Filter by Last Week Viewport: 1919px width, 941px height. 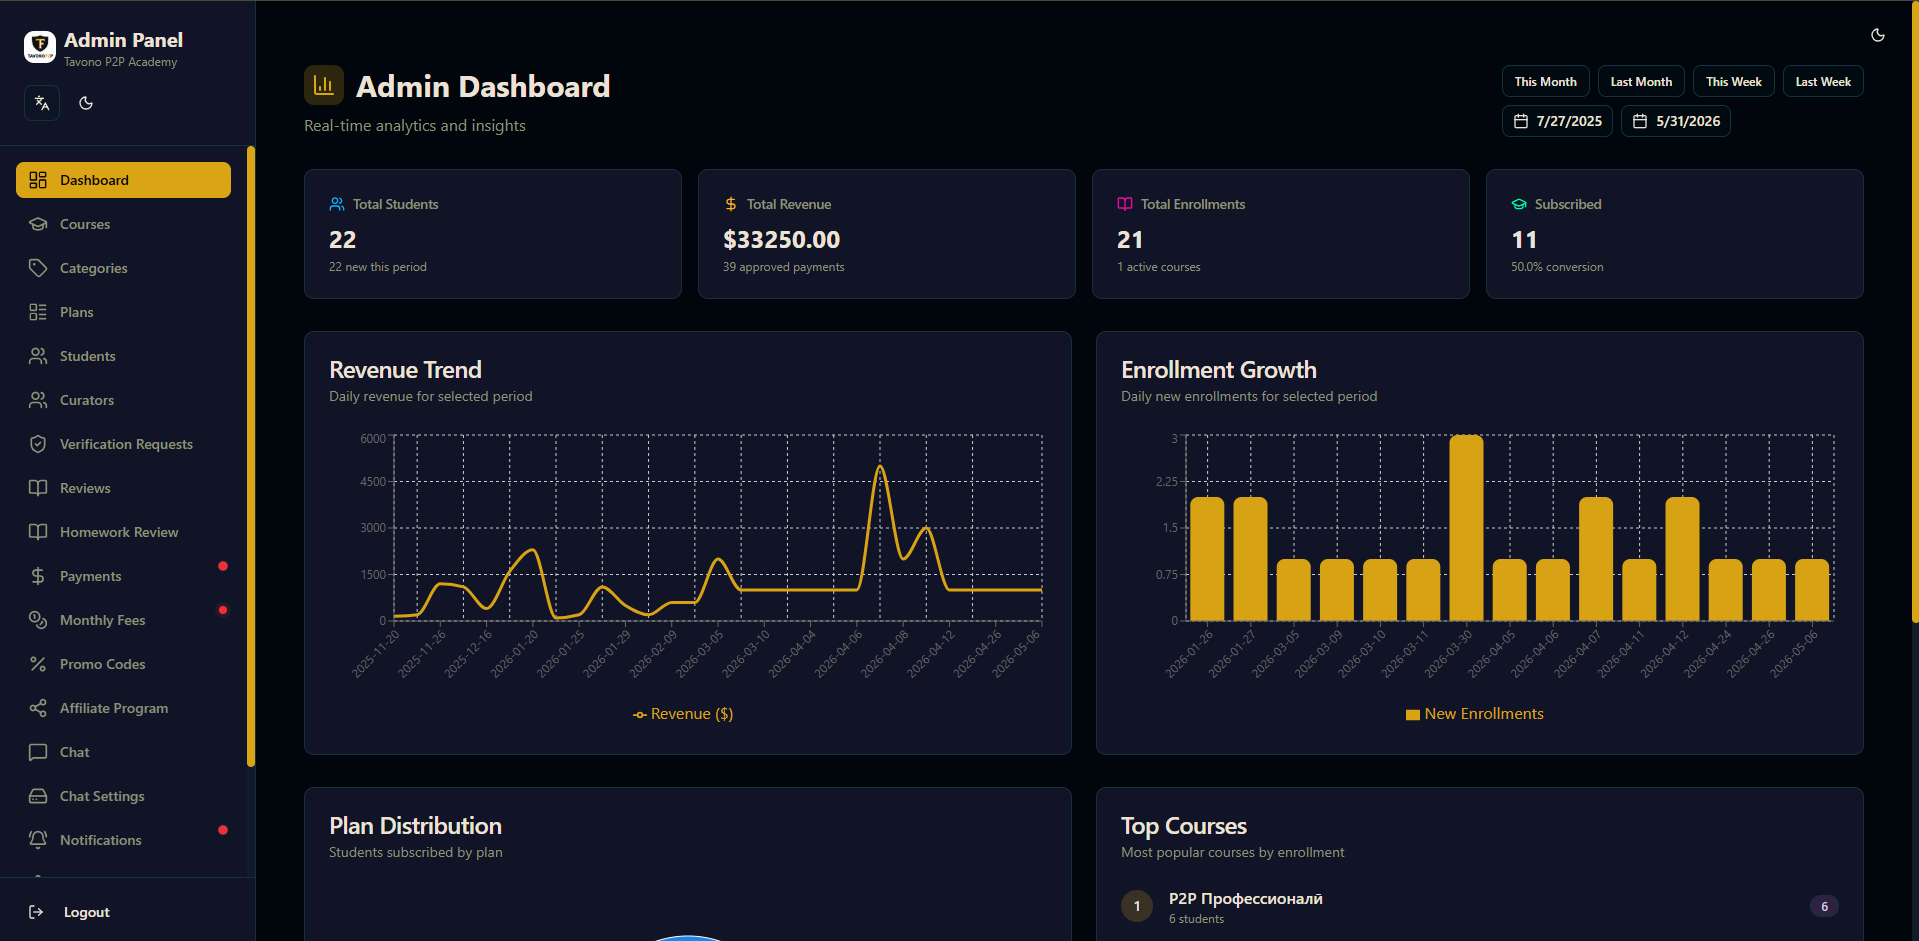click(x=1823, y=82)
